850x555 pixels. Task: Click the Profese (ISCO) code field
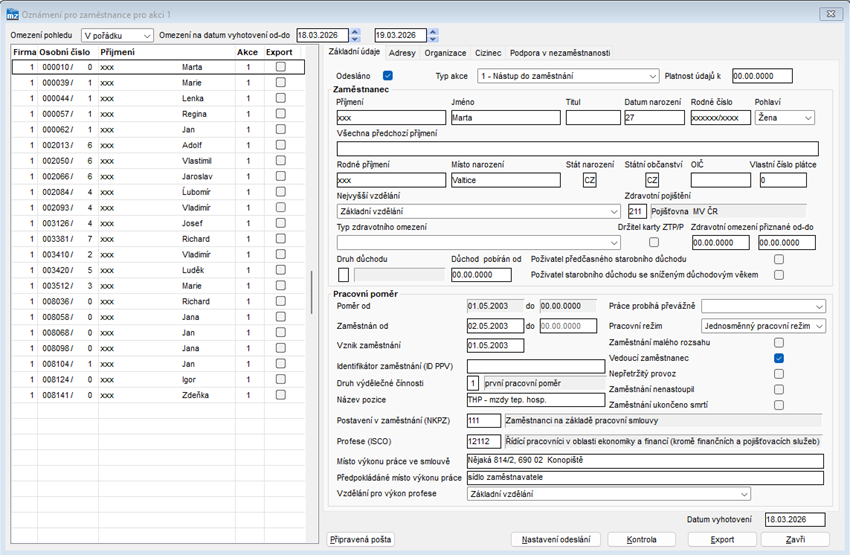click(x=484, y=441)
